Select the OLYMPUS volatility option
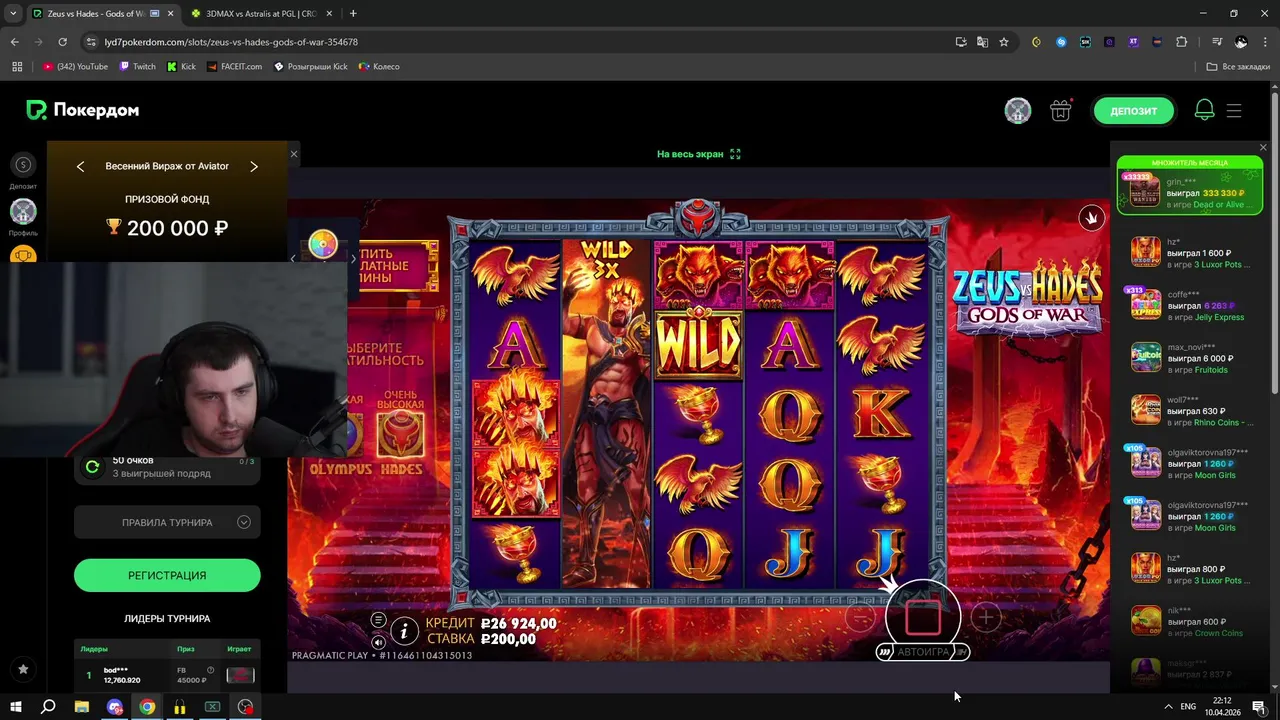The height and width of the screenshot is (720, 1280). point(340,468)
